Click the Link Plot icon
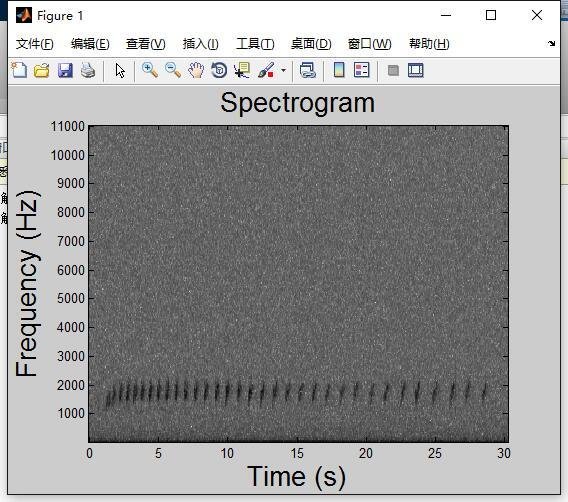 [x=308, y=70]
